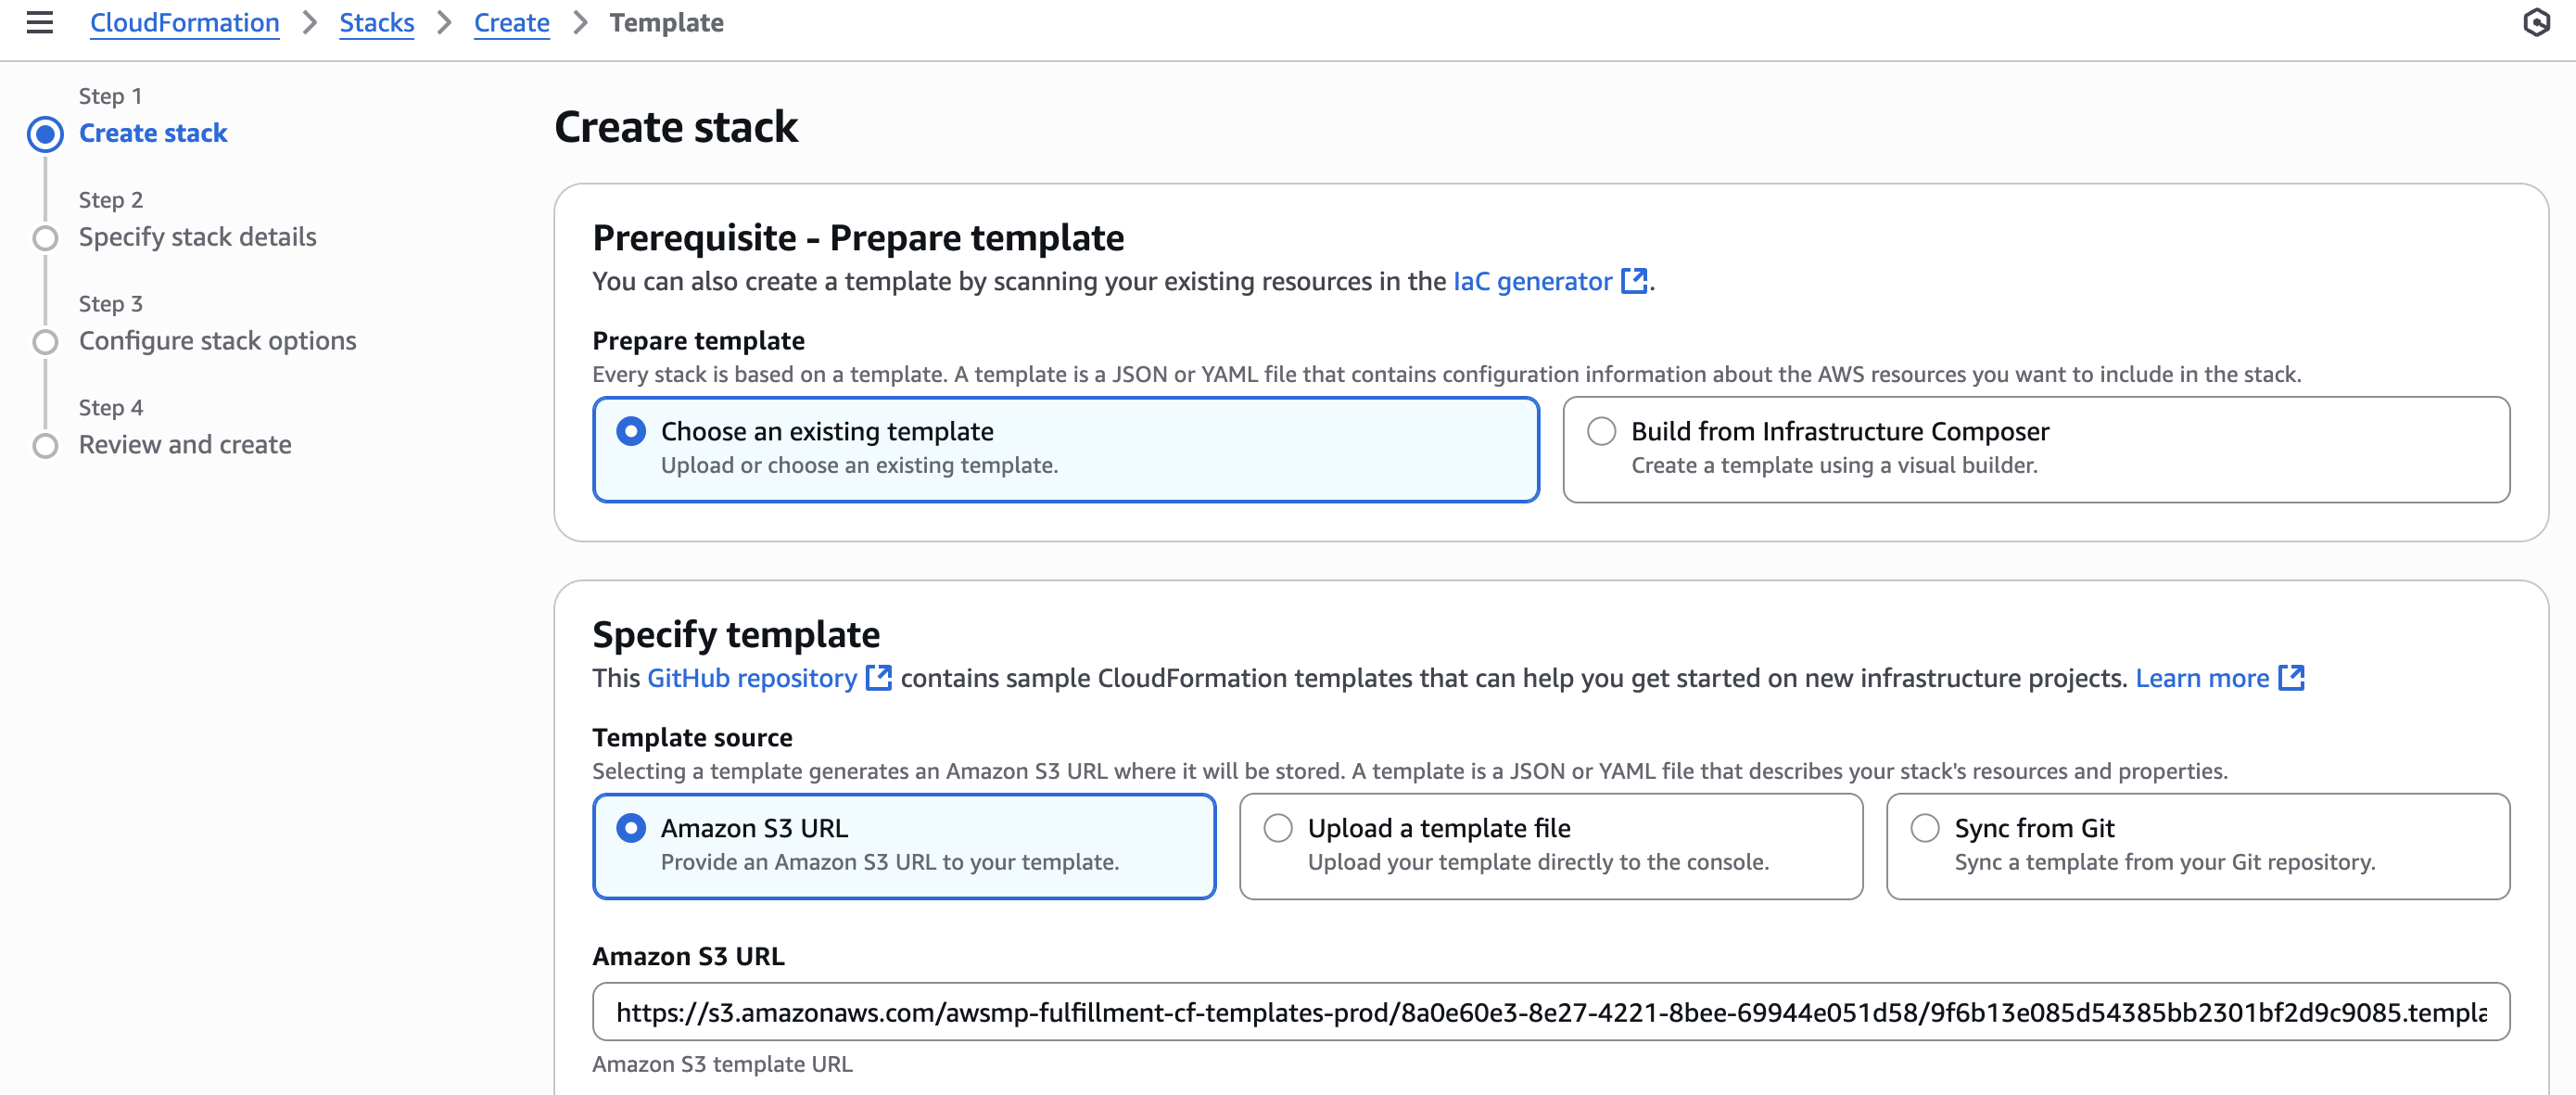Open the hamburger navigation menu

click(40, 22)
